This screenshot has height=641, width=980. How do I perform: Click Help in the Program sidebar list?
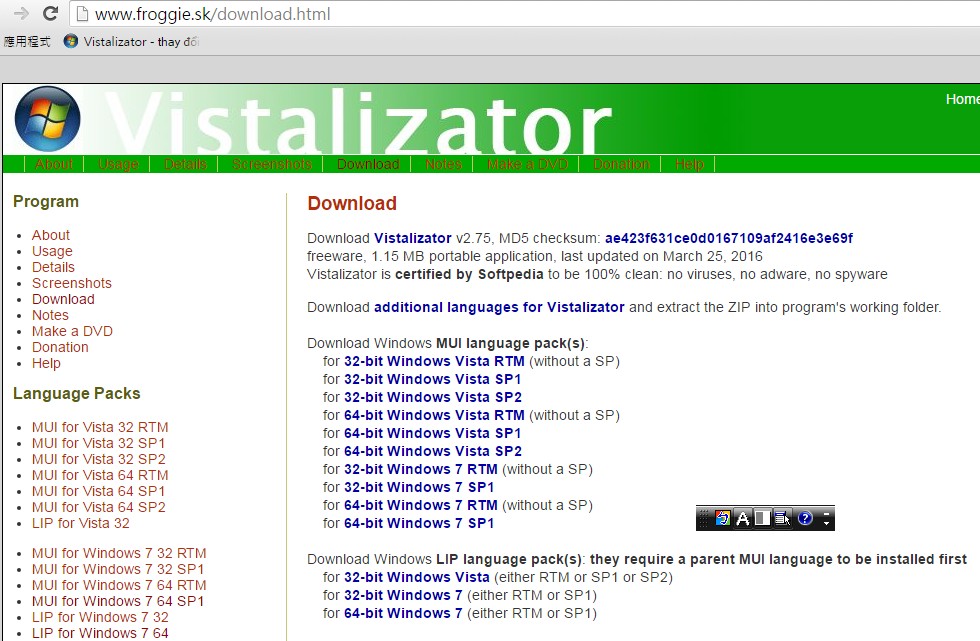click(46, 364)
